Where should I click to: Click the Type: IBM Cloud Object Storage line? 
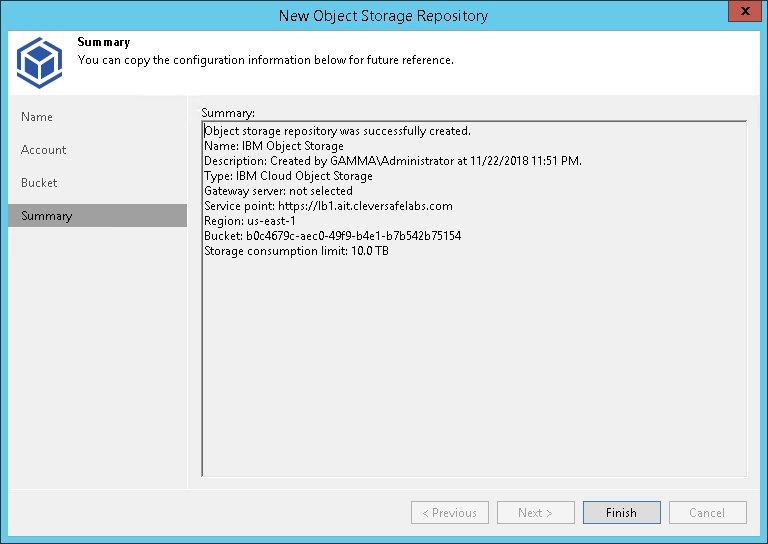pos(288,176)
